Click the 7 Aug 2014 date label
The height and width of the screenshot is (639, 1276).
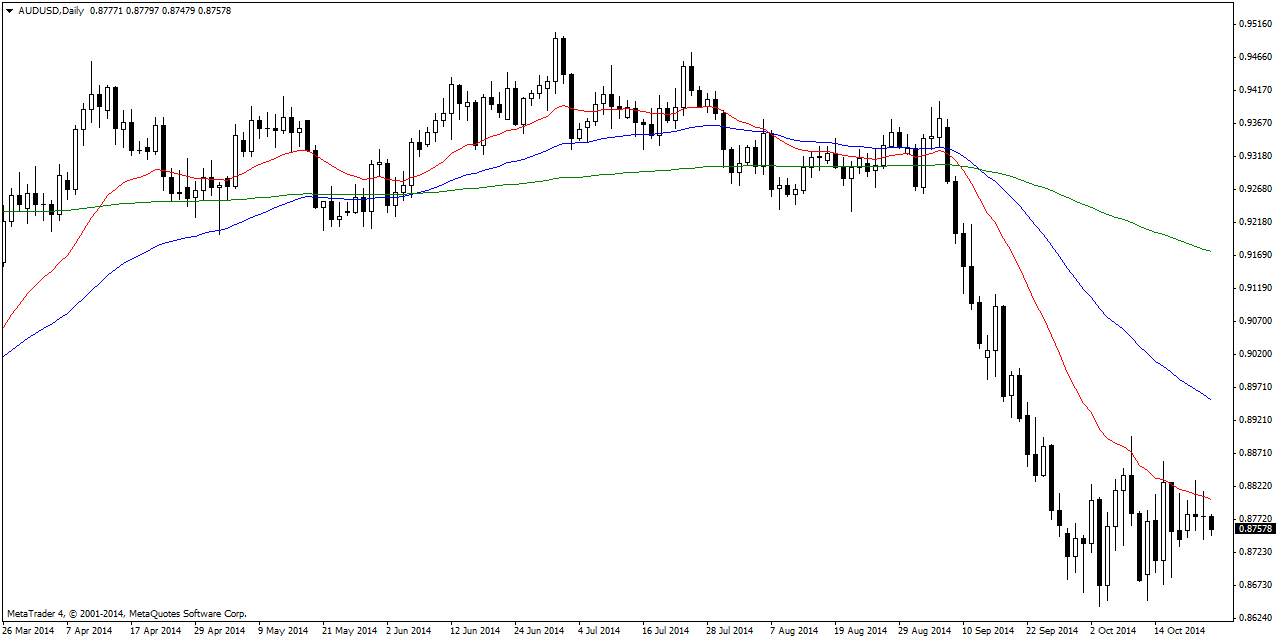pyautogui.click(x=793, y=631)
